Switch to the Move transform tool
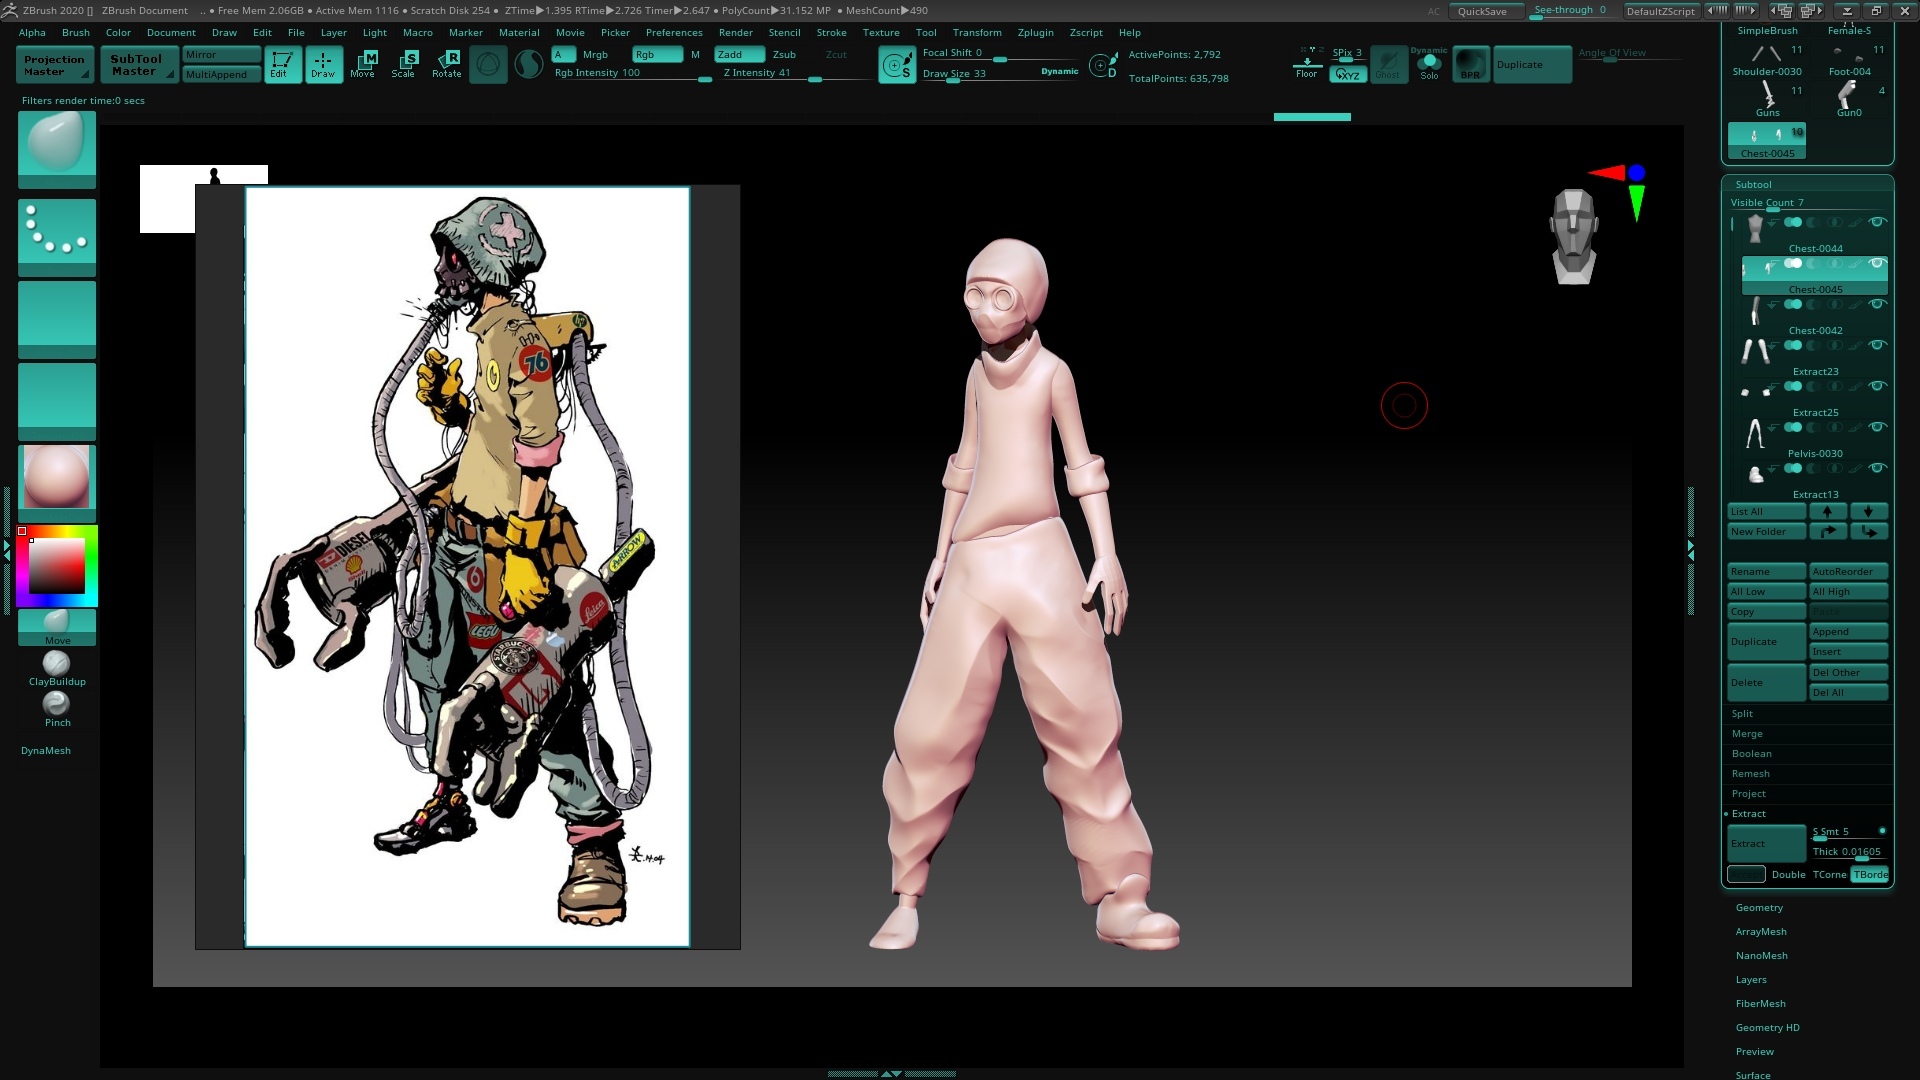Screen dimensions: 1920x1080 363,65
